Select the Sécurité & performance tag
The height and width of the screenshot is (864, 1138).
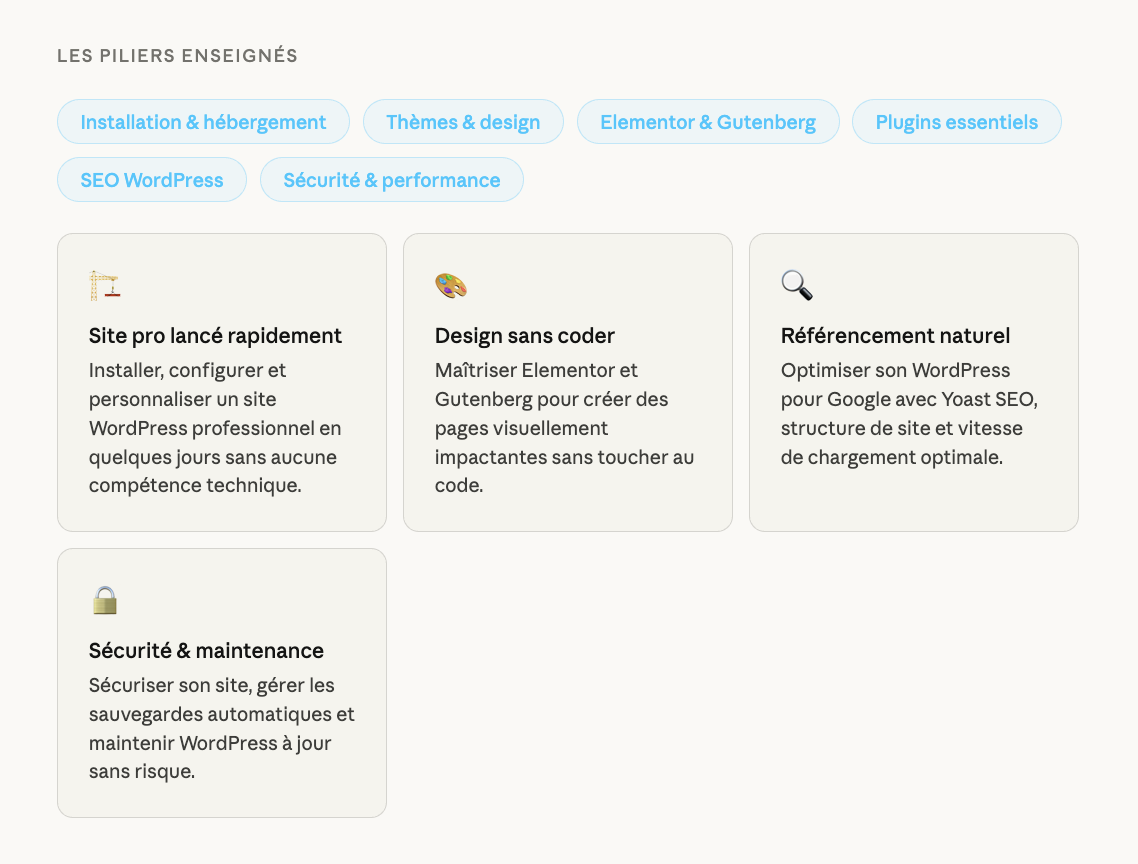[x=391, y=180]
